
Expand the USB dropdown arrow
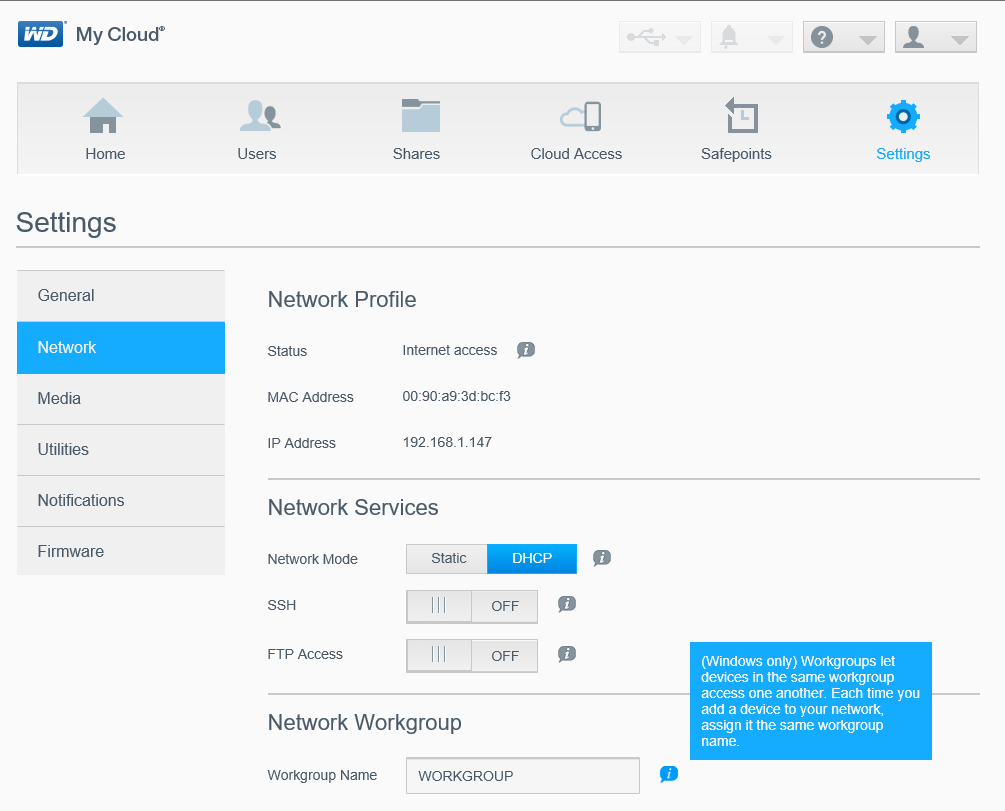click(x=684, y=40)
